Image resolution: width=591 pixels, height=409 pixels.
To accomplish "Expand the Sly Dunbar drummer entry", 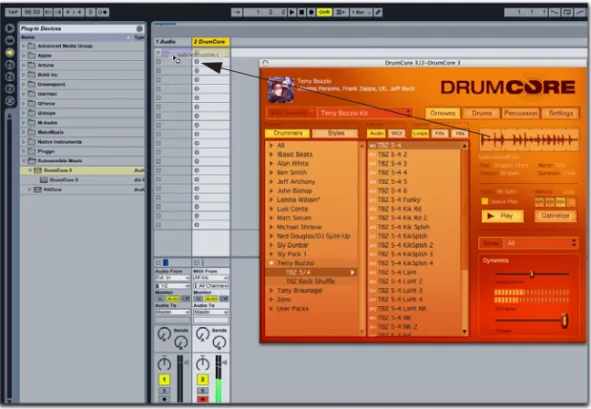I will pos(271,245).
